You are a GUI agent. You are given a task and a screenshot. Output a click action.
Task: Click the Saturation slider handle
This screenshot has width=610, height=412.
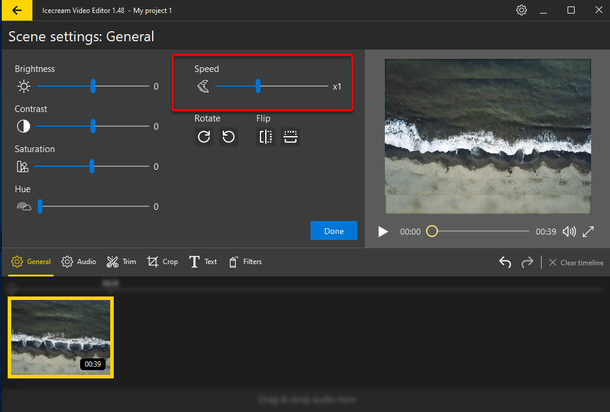(92, 166)
